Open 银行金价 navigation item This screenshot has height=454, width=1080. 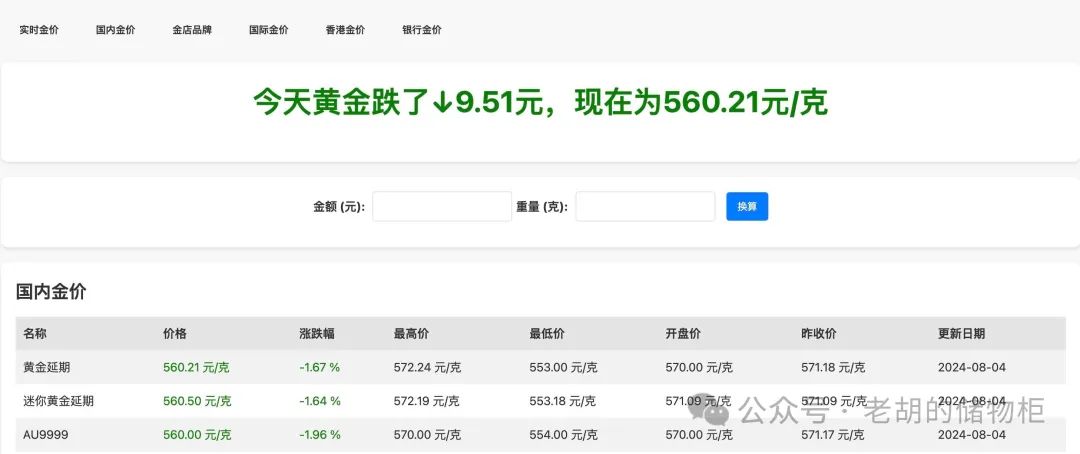click(422, 30)
